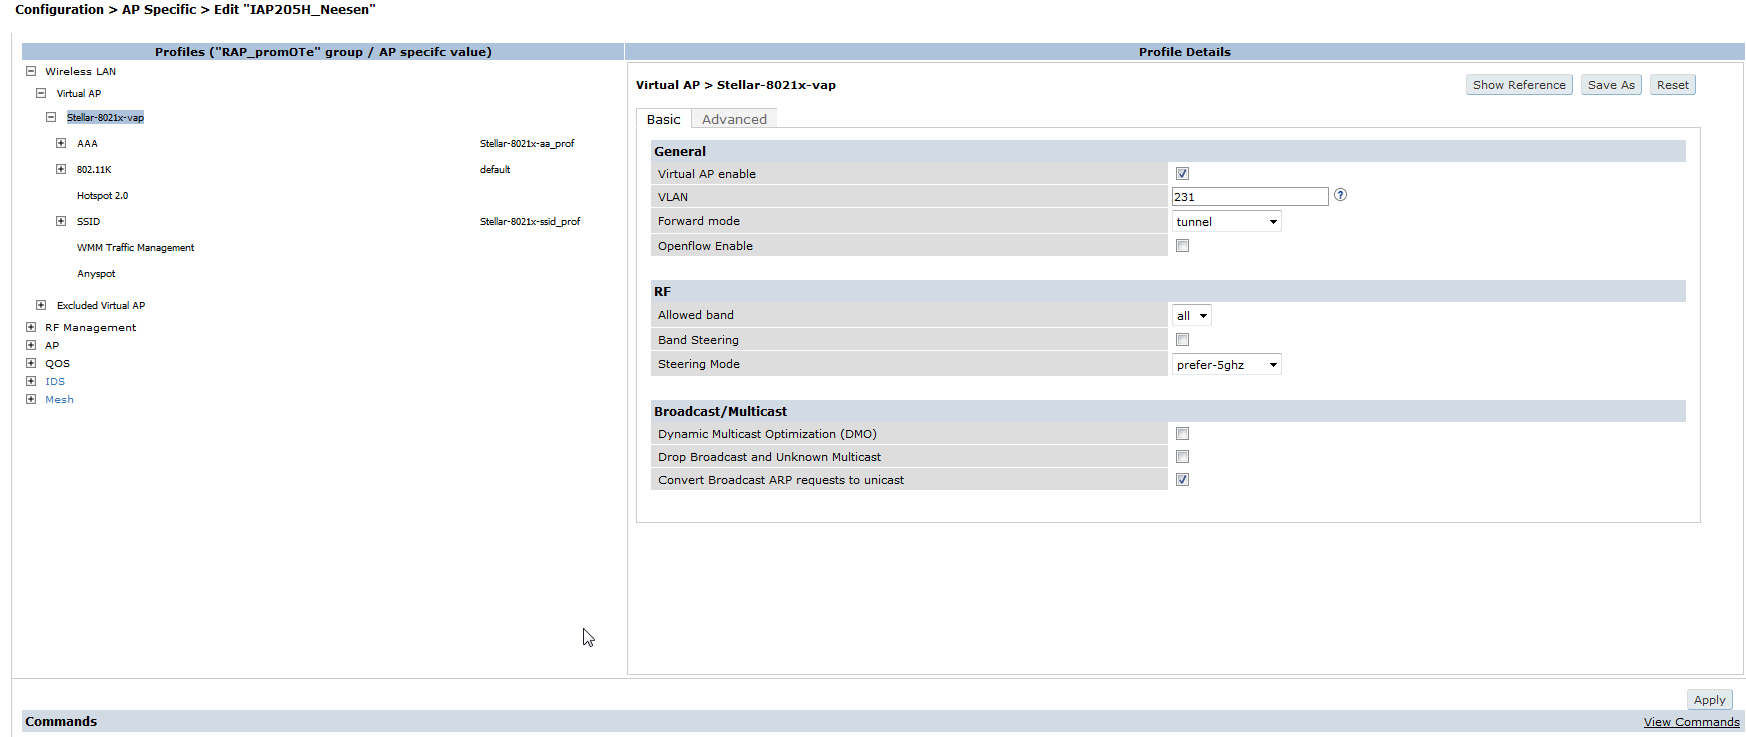Expand the QOS section
The width and height of the screenshot is (1746, 737).
[31, 363]
